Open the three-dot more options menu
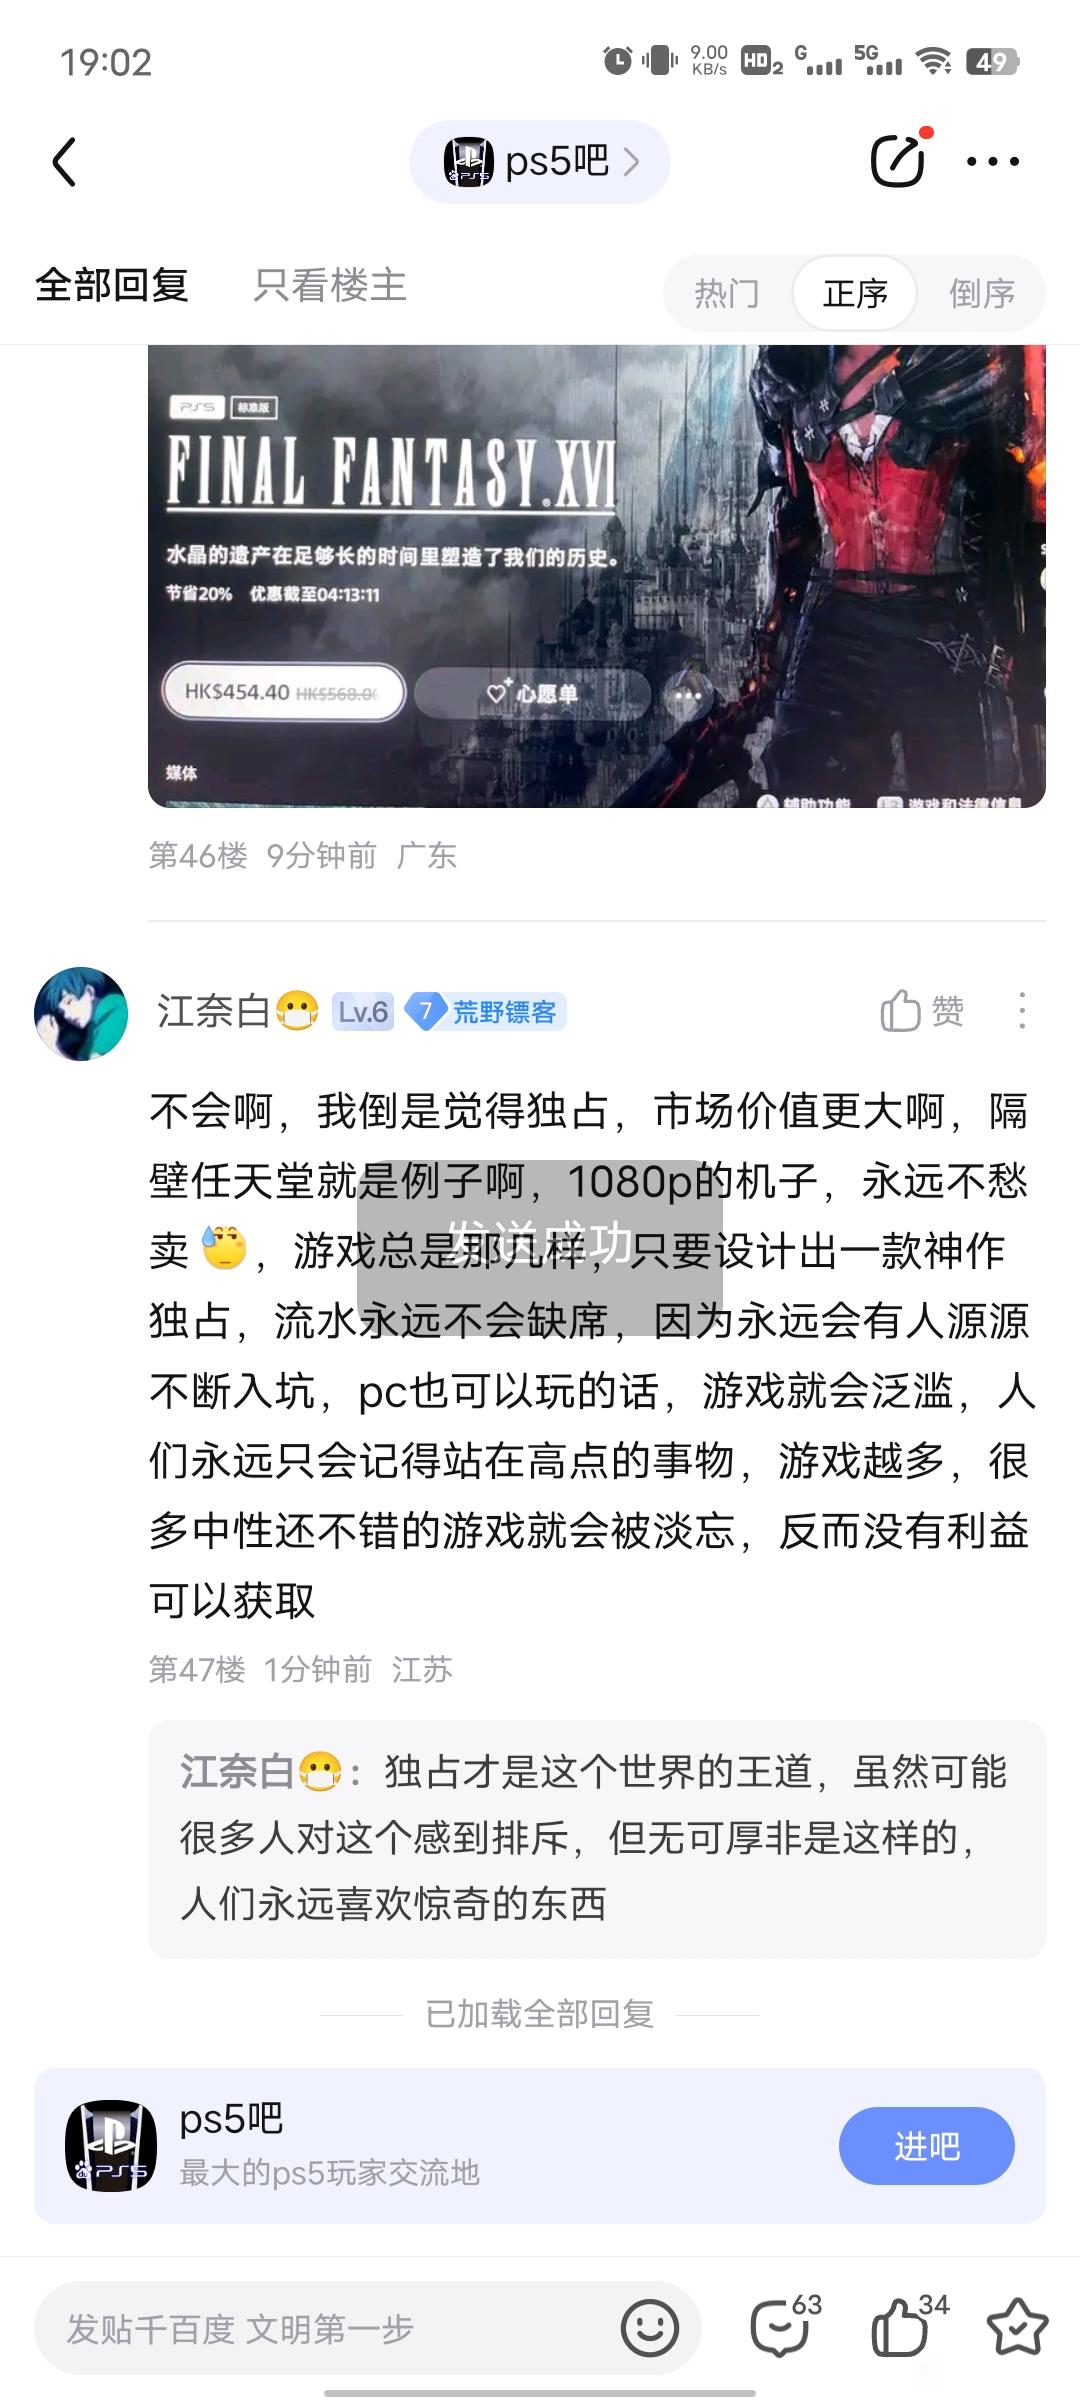Image resolution: width=1080 pixels, height=2400 pixels. [x=993, y=161]
